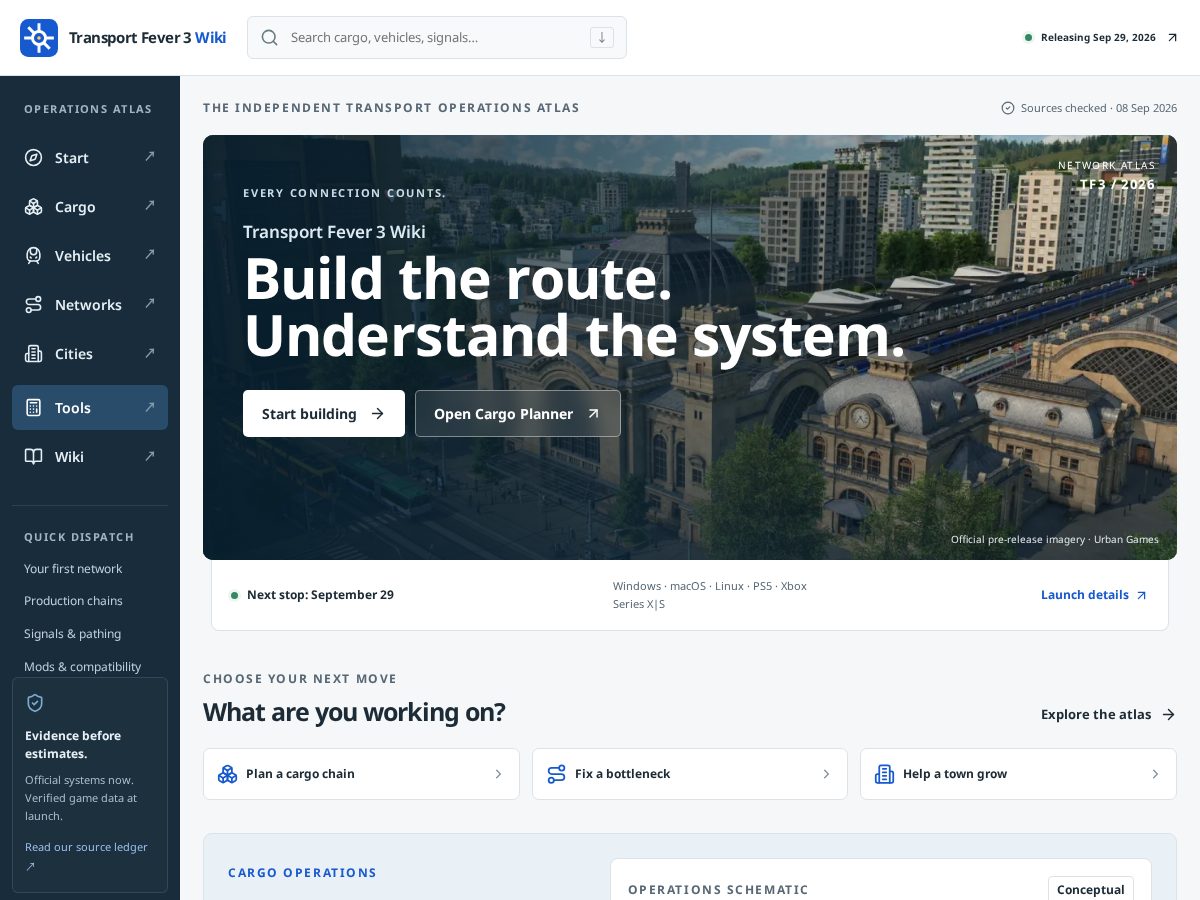Click the Conceptual badge in schematic panel

click(x=1091, y=889)
